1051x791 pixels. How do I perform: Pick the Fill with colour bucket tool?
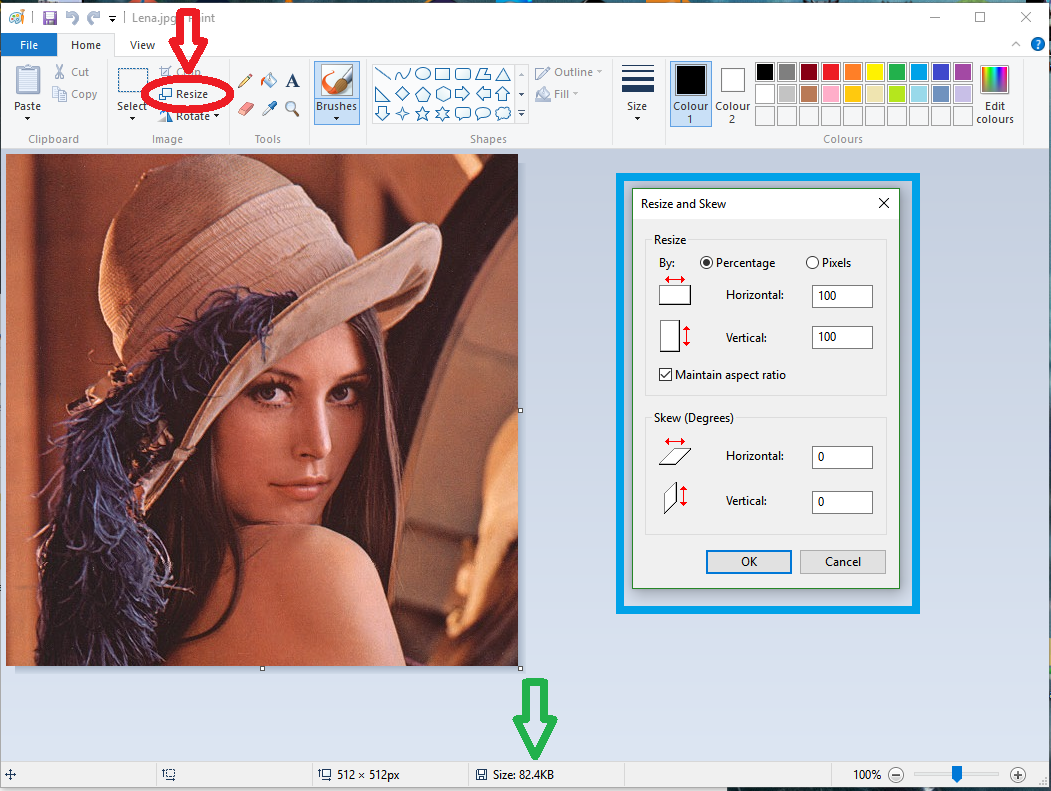(x=268, y=81)
